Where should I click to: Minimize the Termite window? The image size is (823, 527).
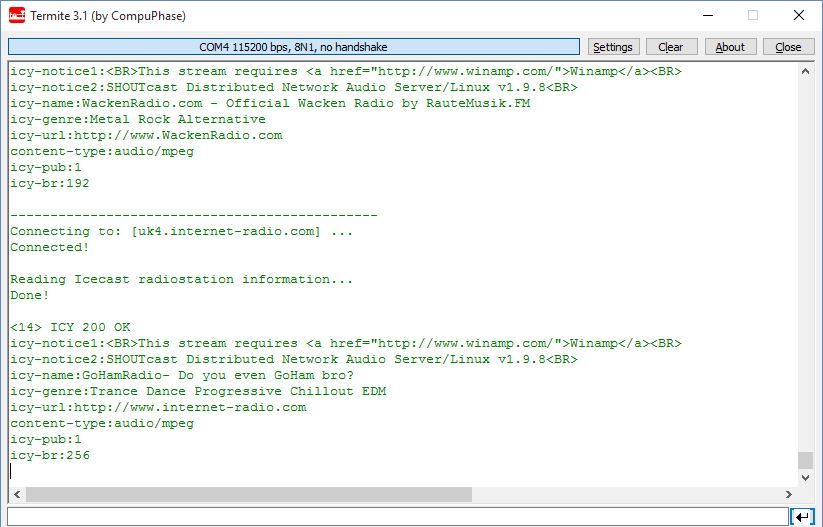[x=707, y=16]
